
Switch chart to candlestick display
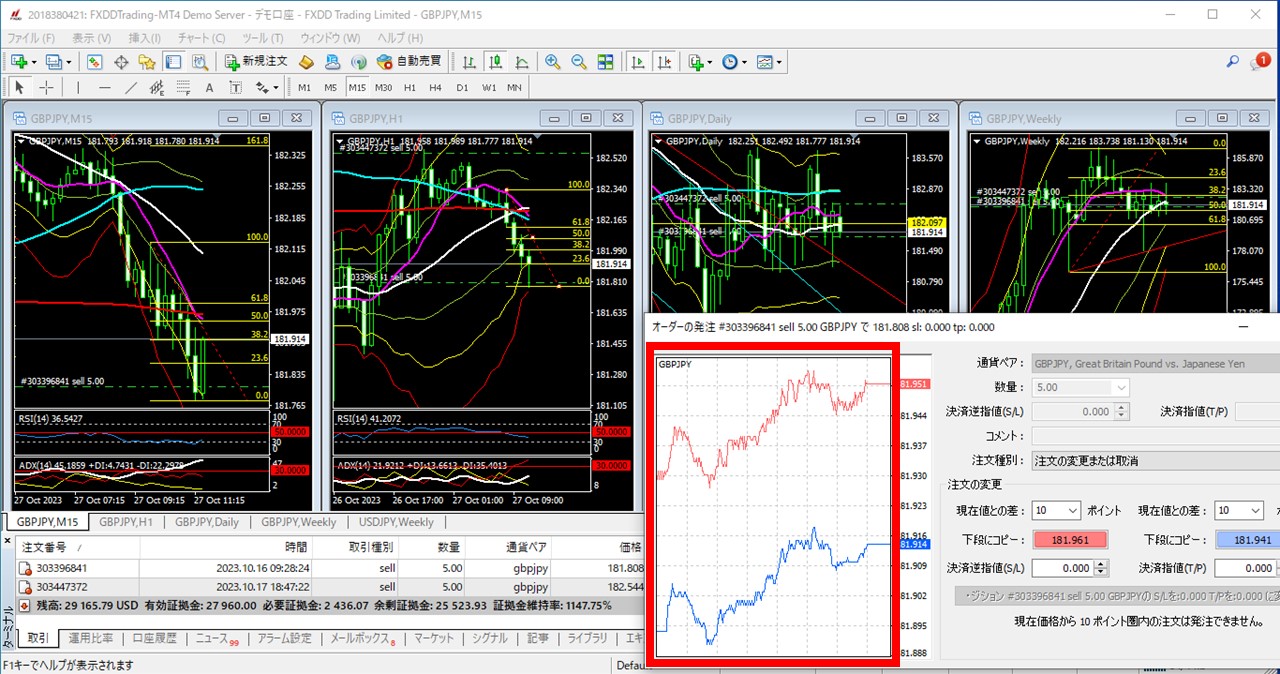[x=494, y=62]
